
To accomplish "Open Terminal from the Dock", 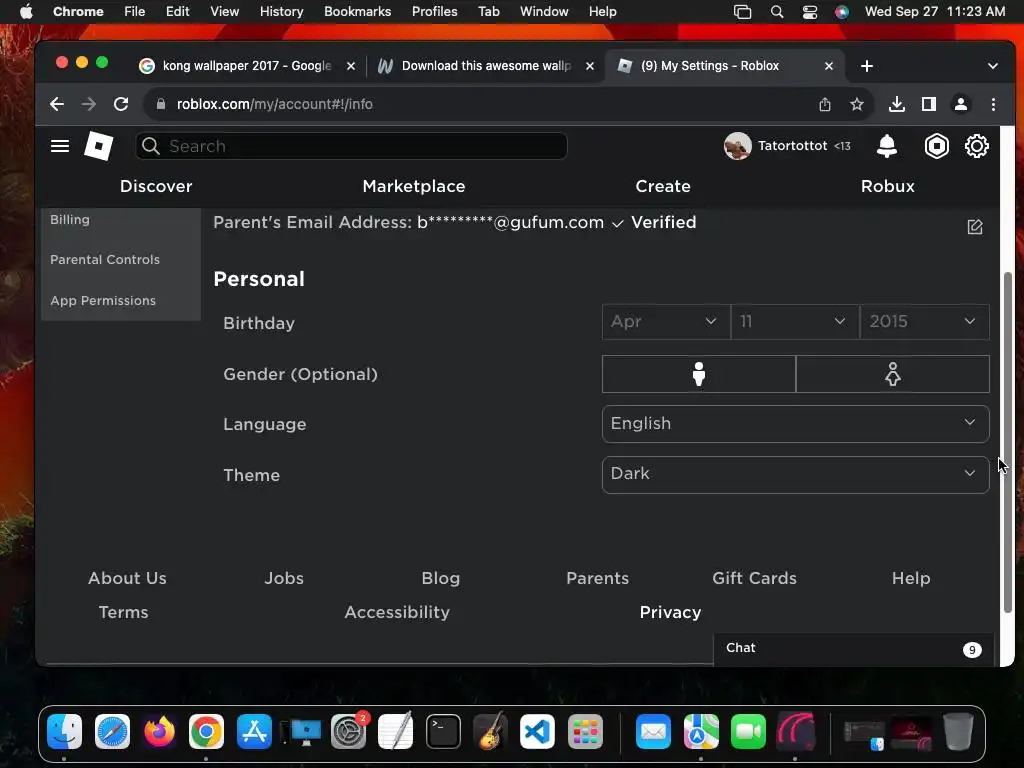I will [443, 731].
